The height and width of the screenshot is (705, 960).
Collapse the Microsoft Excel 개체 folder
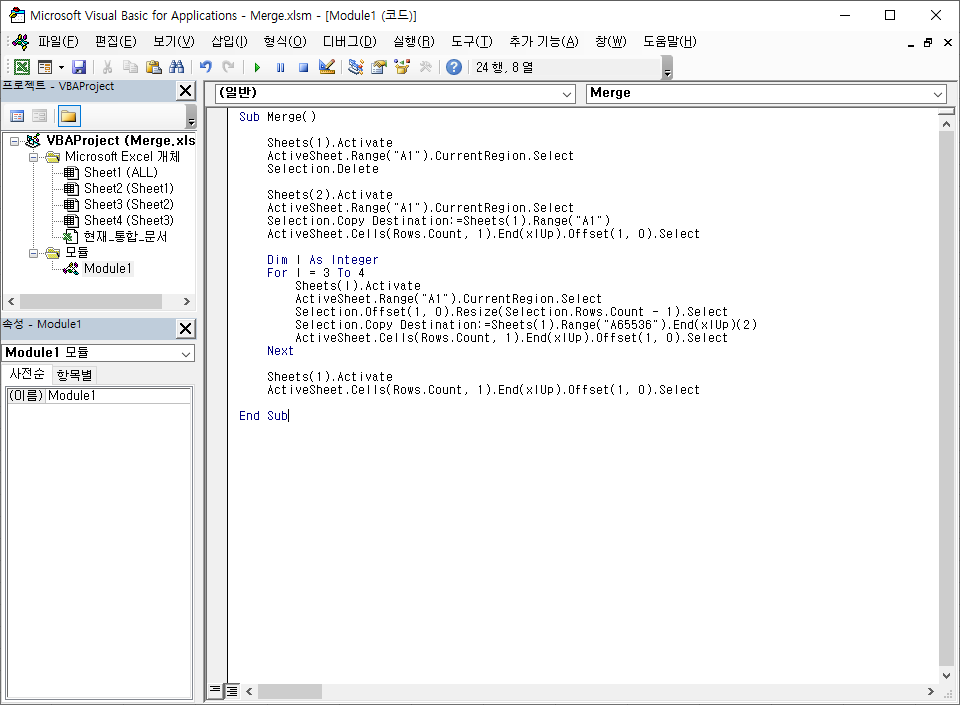pyautogui.click(x=34, y=157)
